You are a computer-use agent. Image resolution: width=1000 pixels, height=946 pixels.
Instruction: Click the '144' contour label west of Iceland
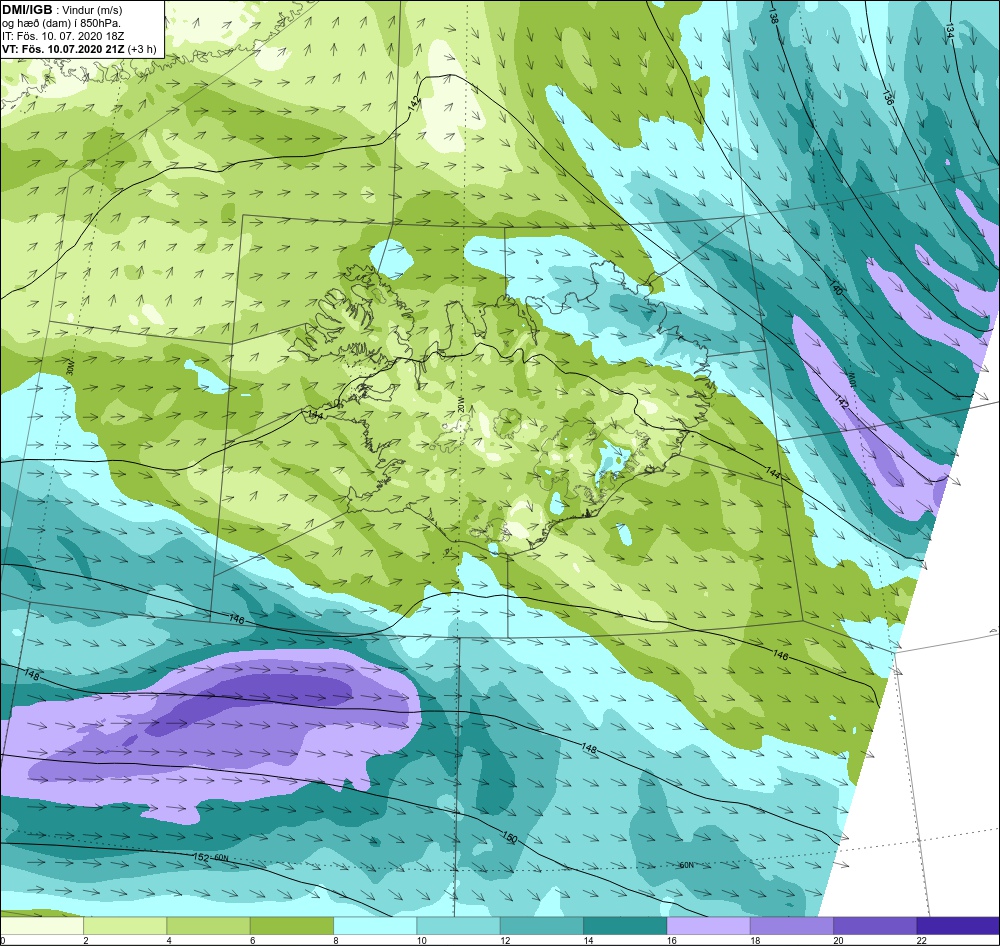[x=315, y=415]
